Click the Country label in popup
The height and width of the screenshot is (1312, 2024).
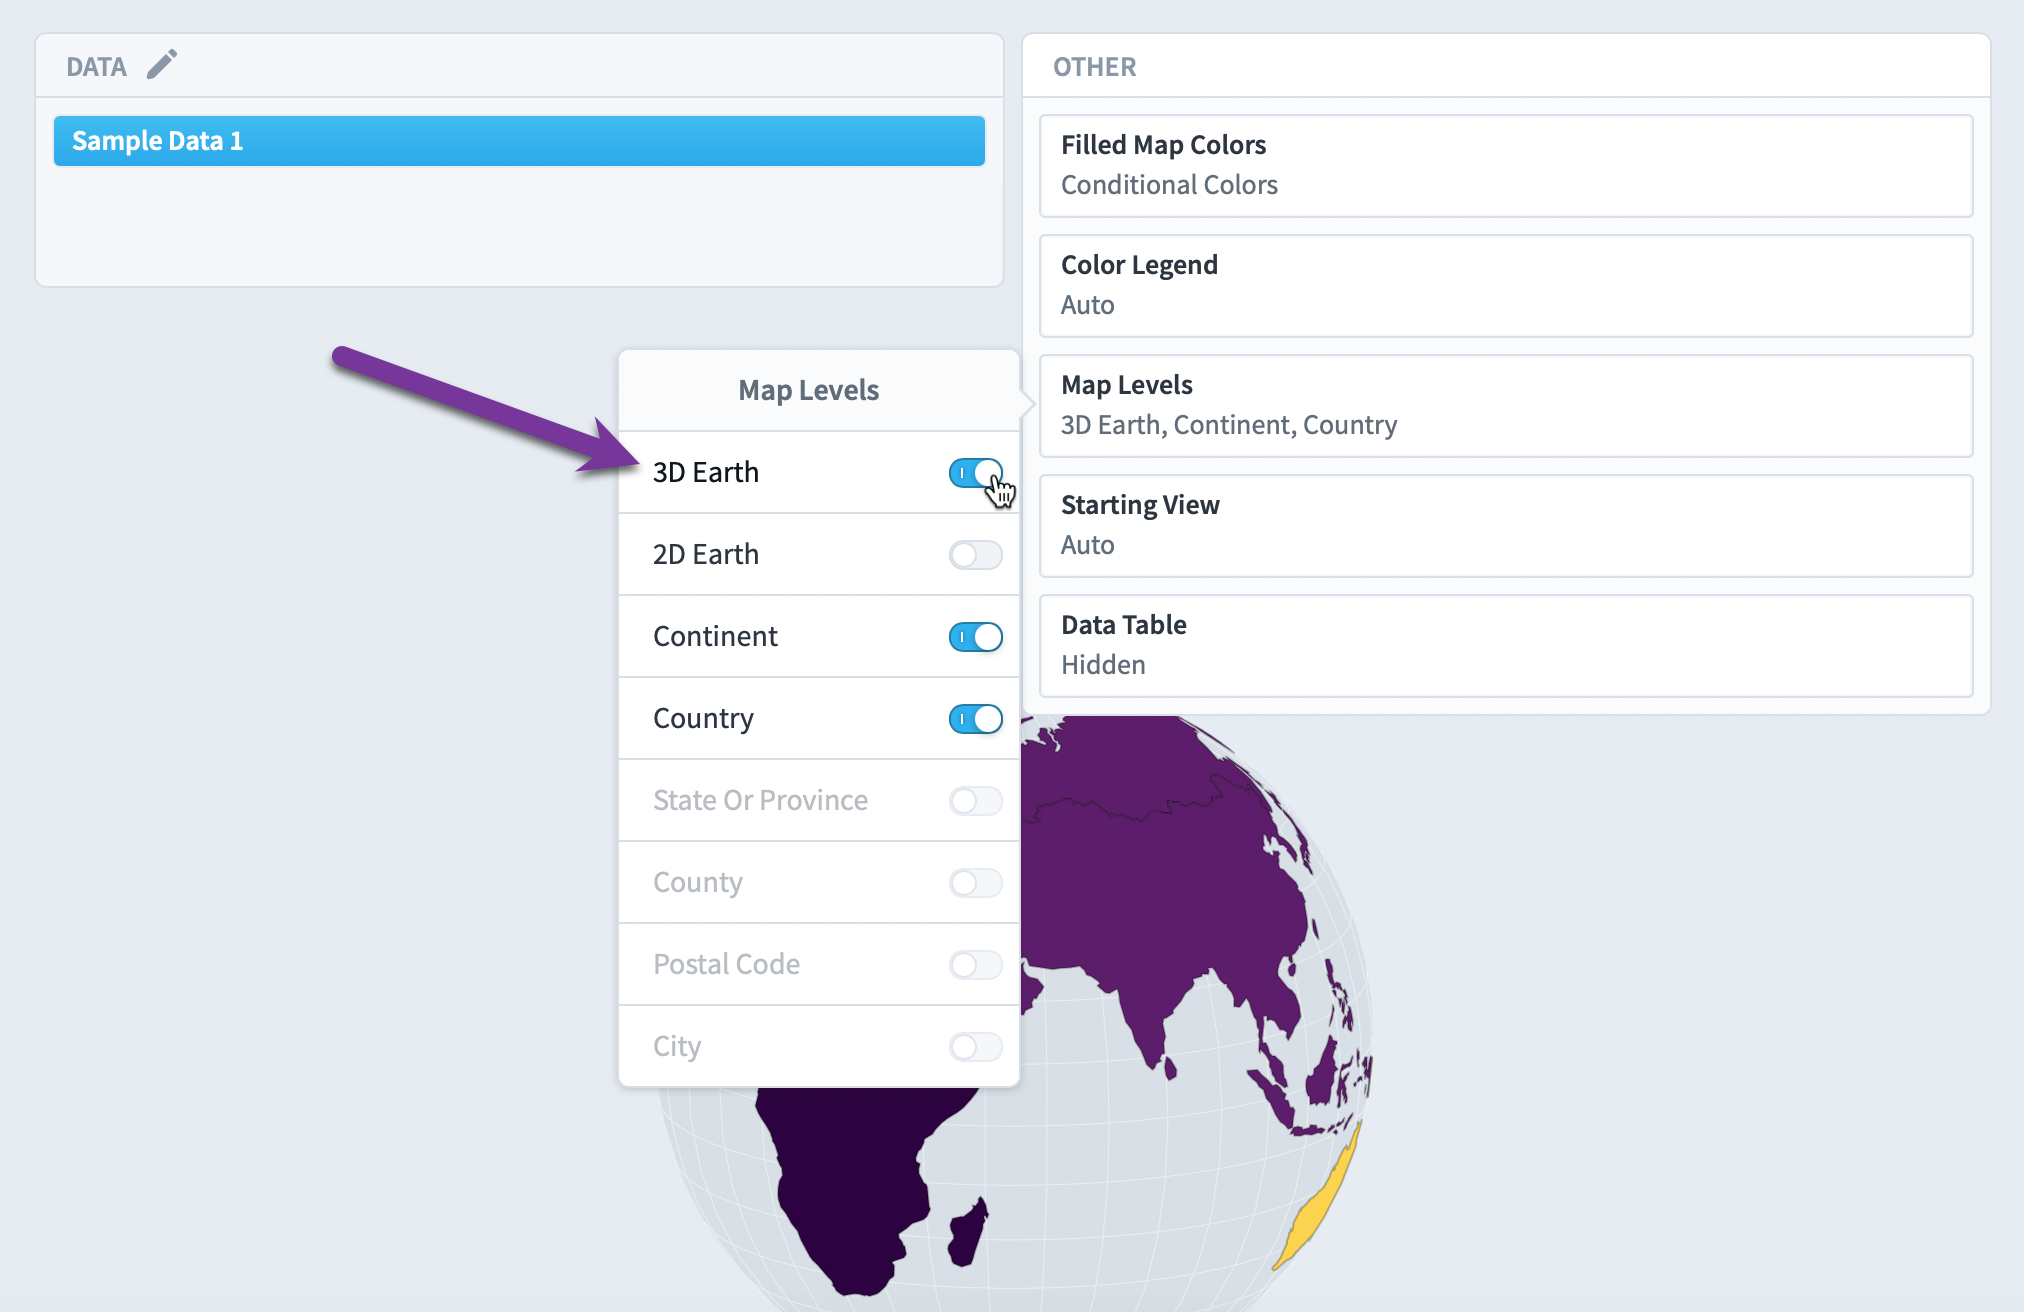[x=703, y=718]
